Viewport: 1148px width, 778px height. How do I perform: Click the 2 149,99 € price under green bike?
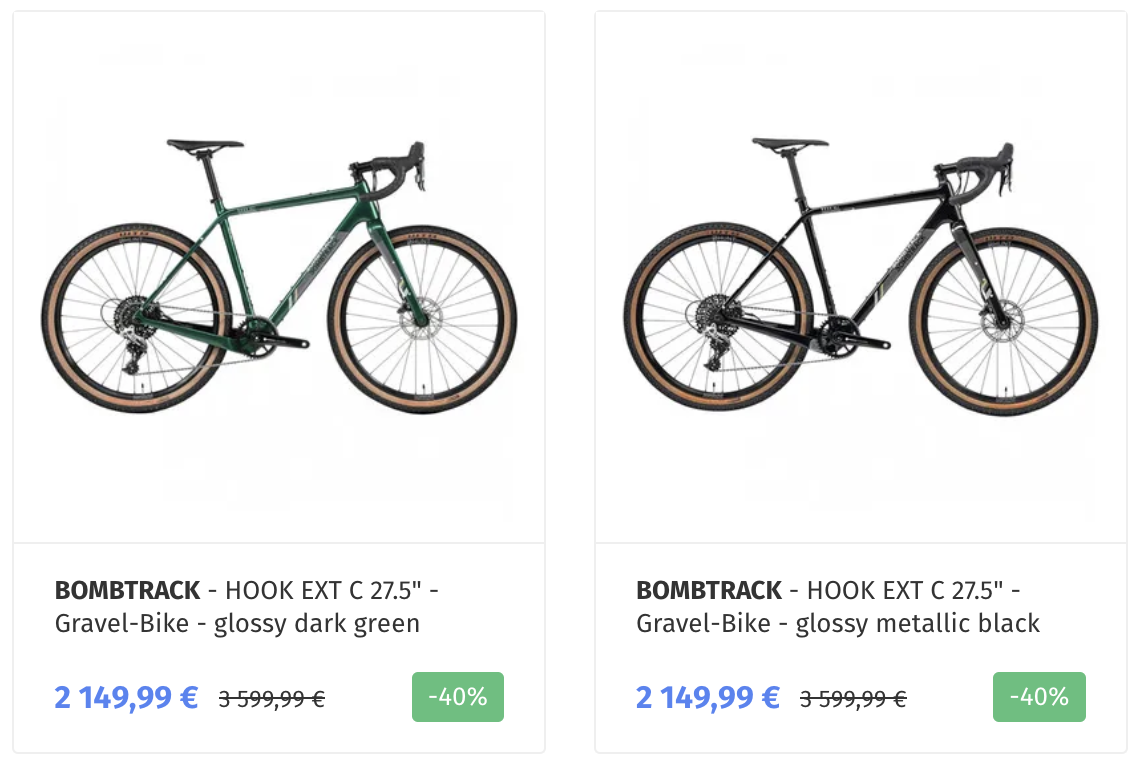coord(126,697)
